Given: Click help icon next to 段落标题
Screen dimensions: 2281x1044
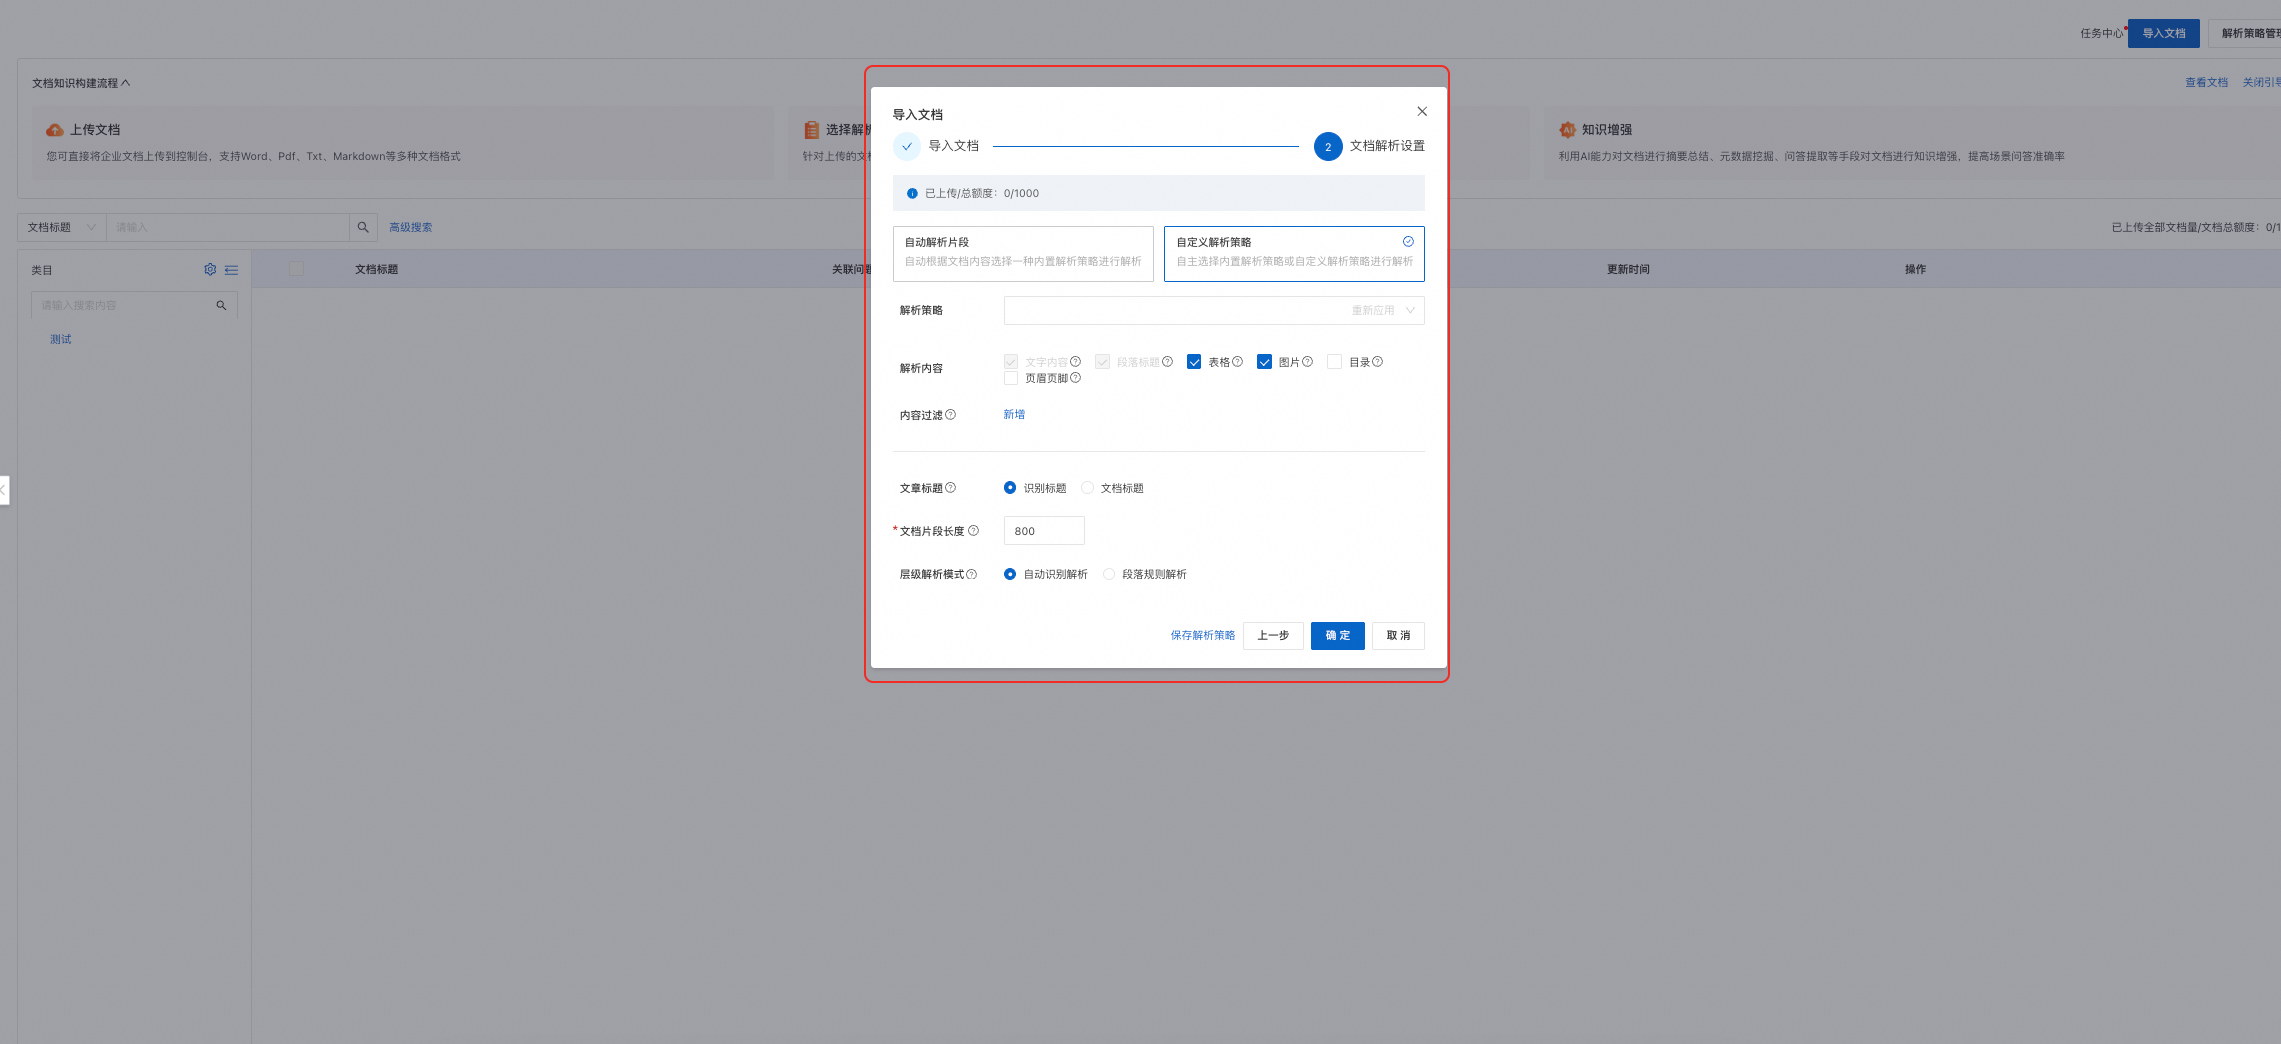Looking at the screenshot, I should 1167,361.
